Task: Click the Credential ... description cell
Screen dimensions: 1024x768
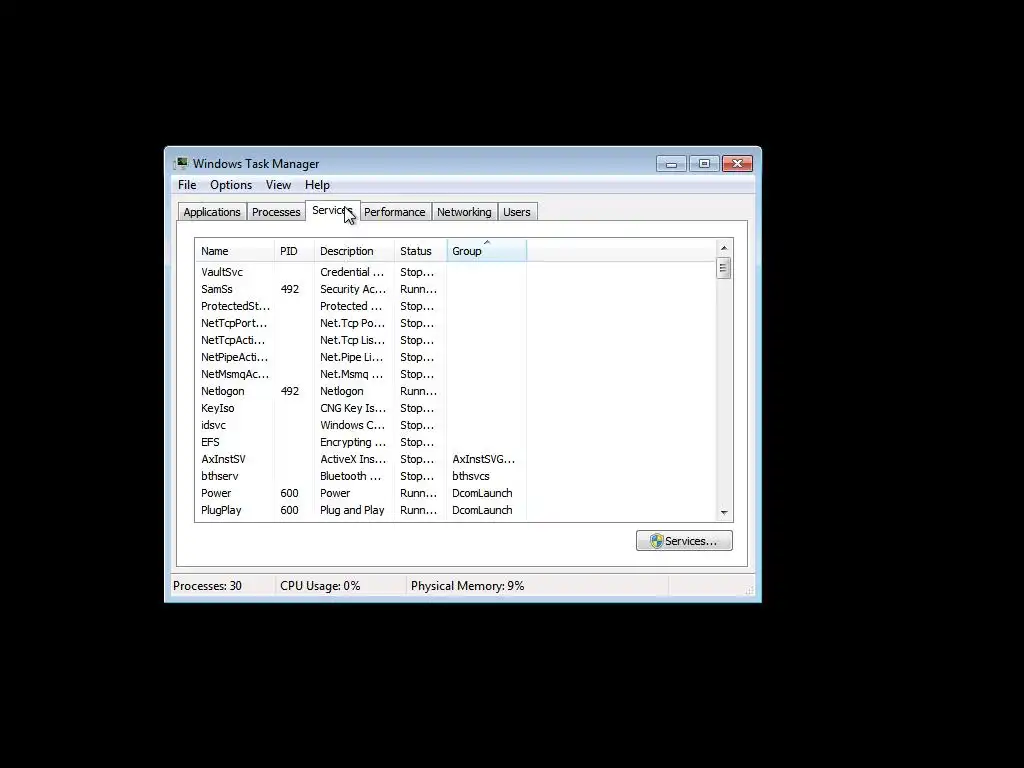Action: [352, 272]
